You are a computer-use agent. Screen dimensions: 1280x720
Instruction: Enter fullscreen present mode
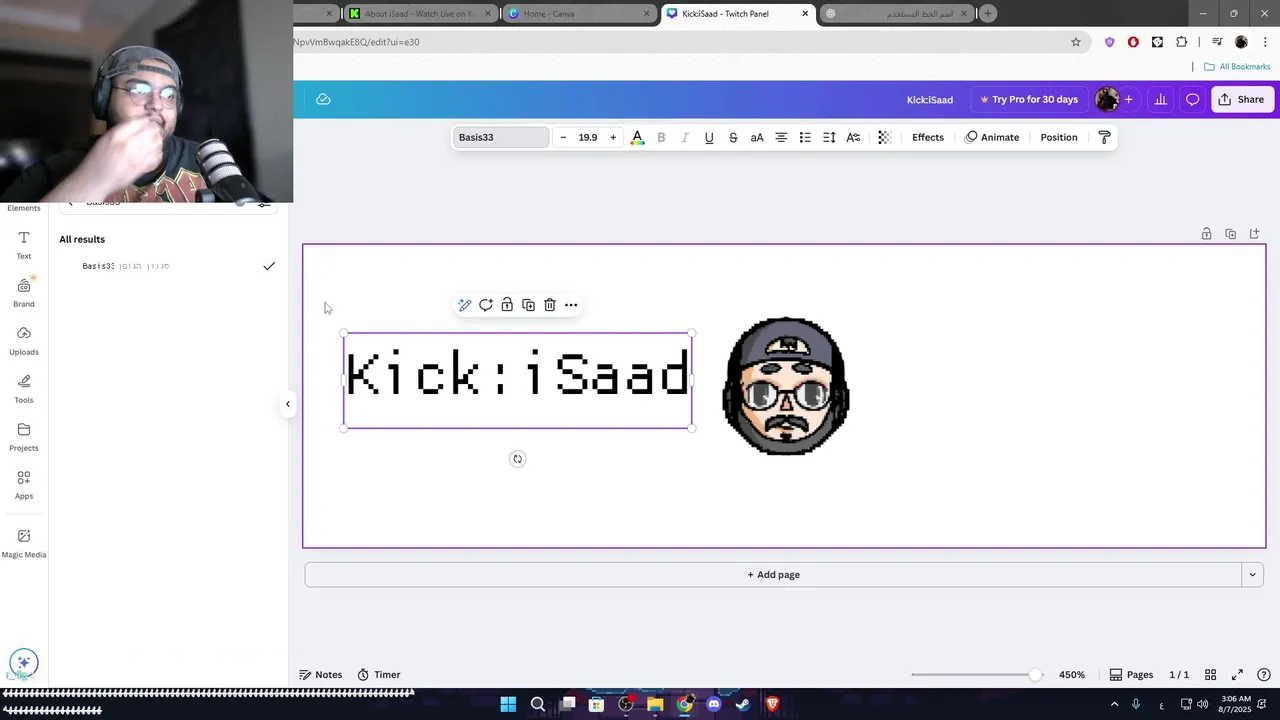tap(1237, 675)
